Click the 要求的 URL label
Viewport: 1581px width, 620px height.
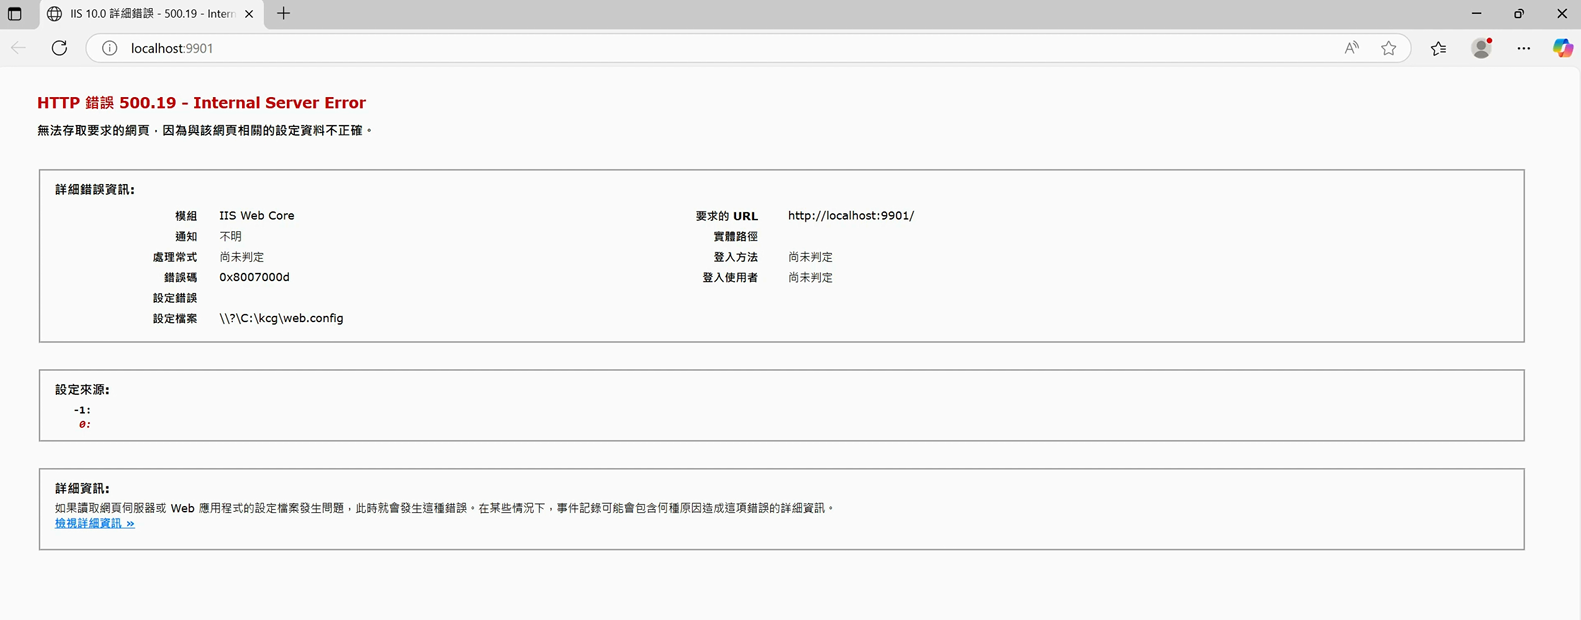coord(727,216)
